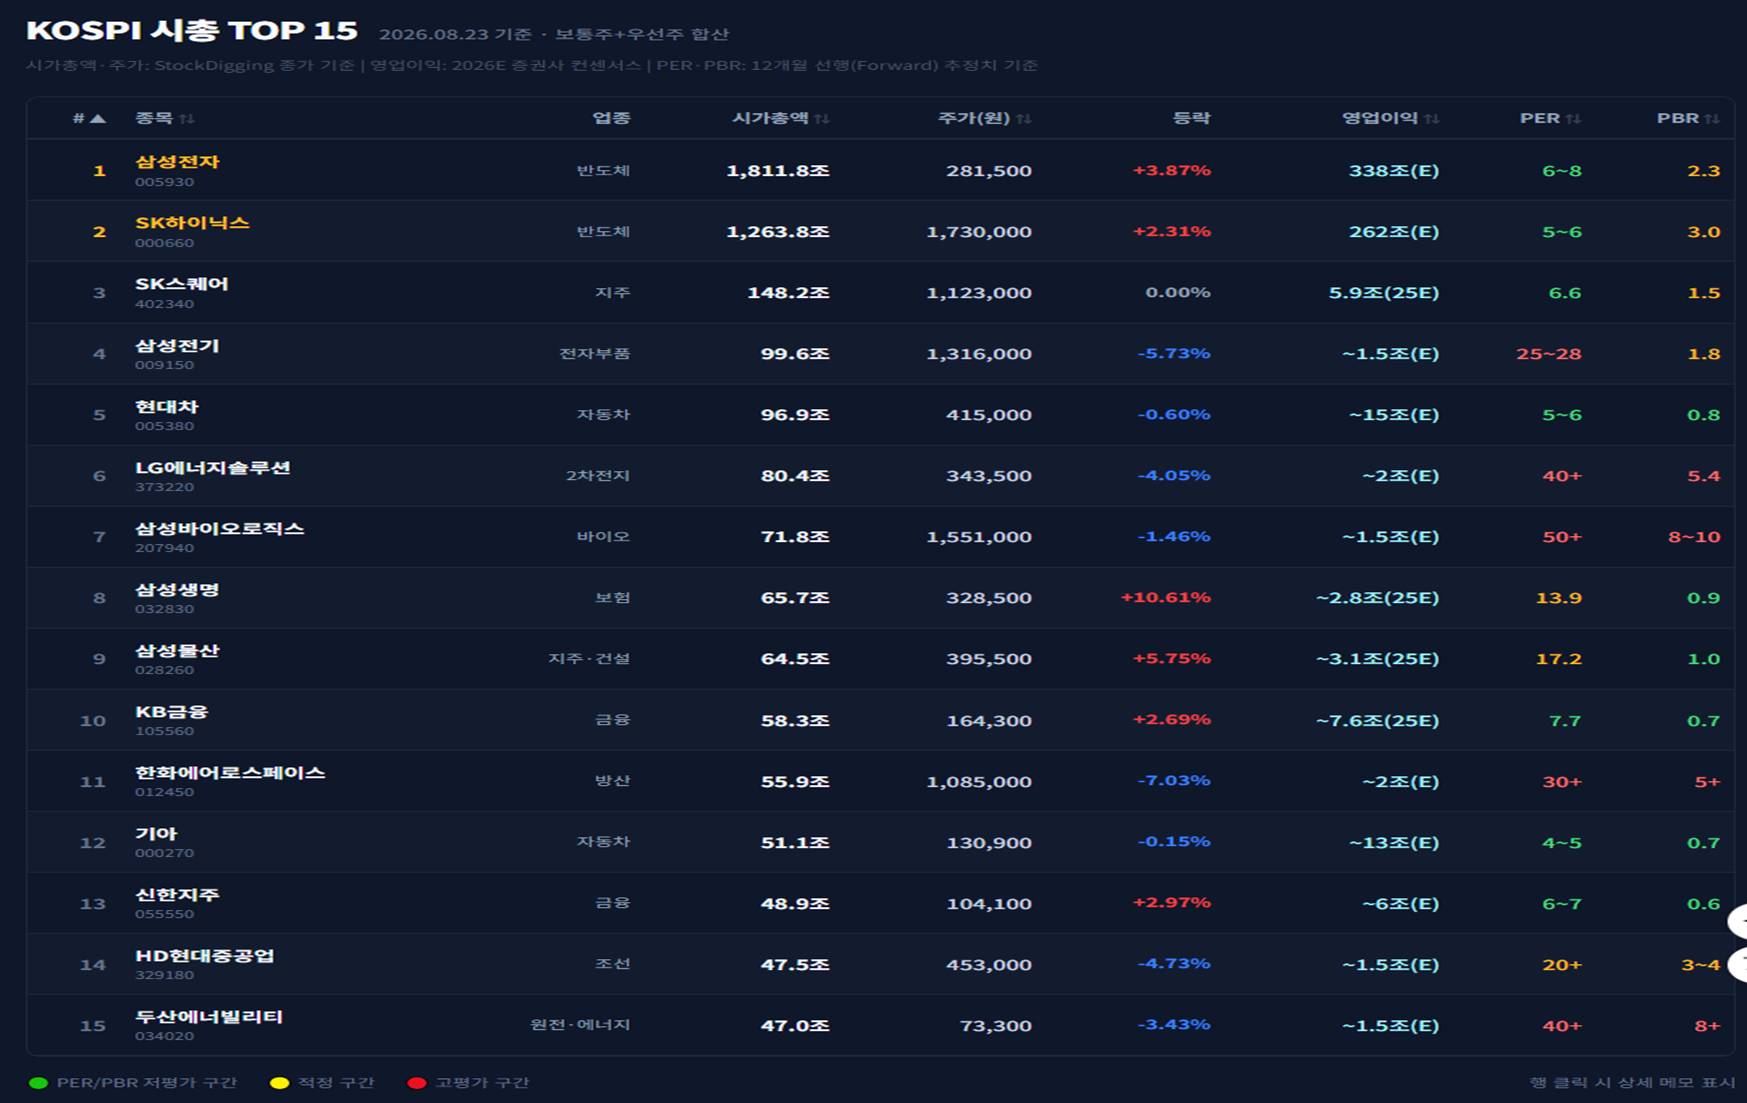This screenshot has height=1103, width=1747.
Task: Click the lower white floating button at right edge
Action: pyautogui.click(x=1738, y=964)
